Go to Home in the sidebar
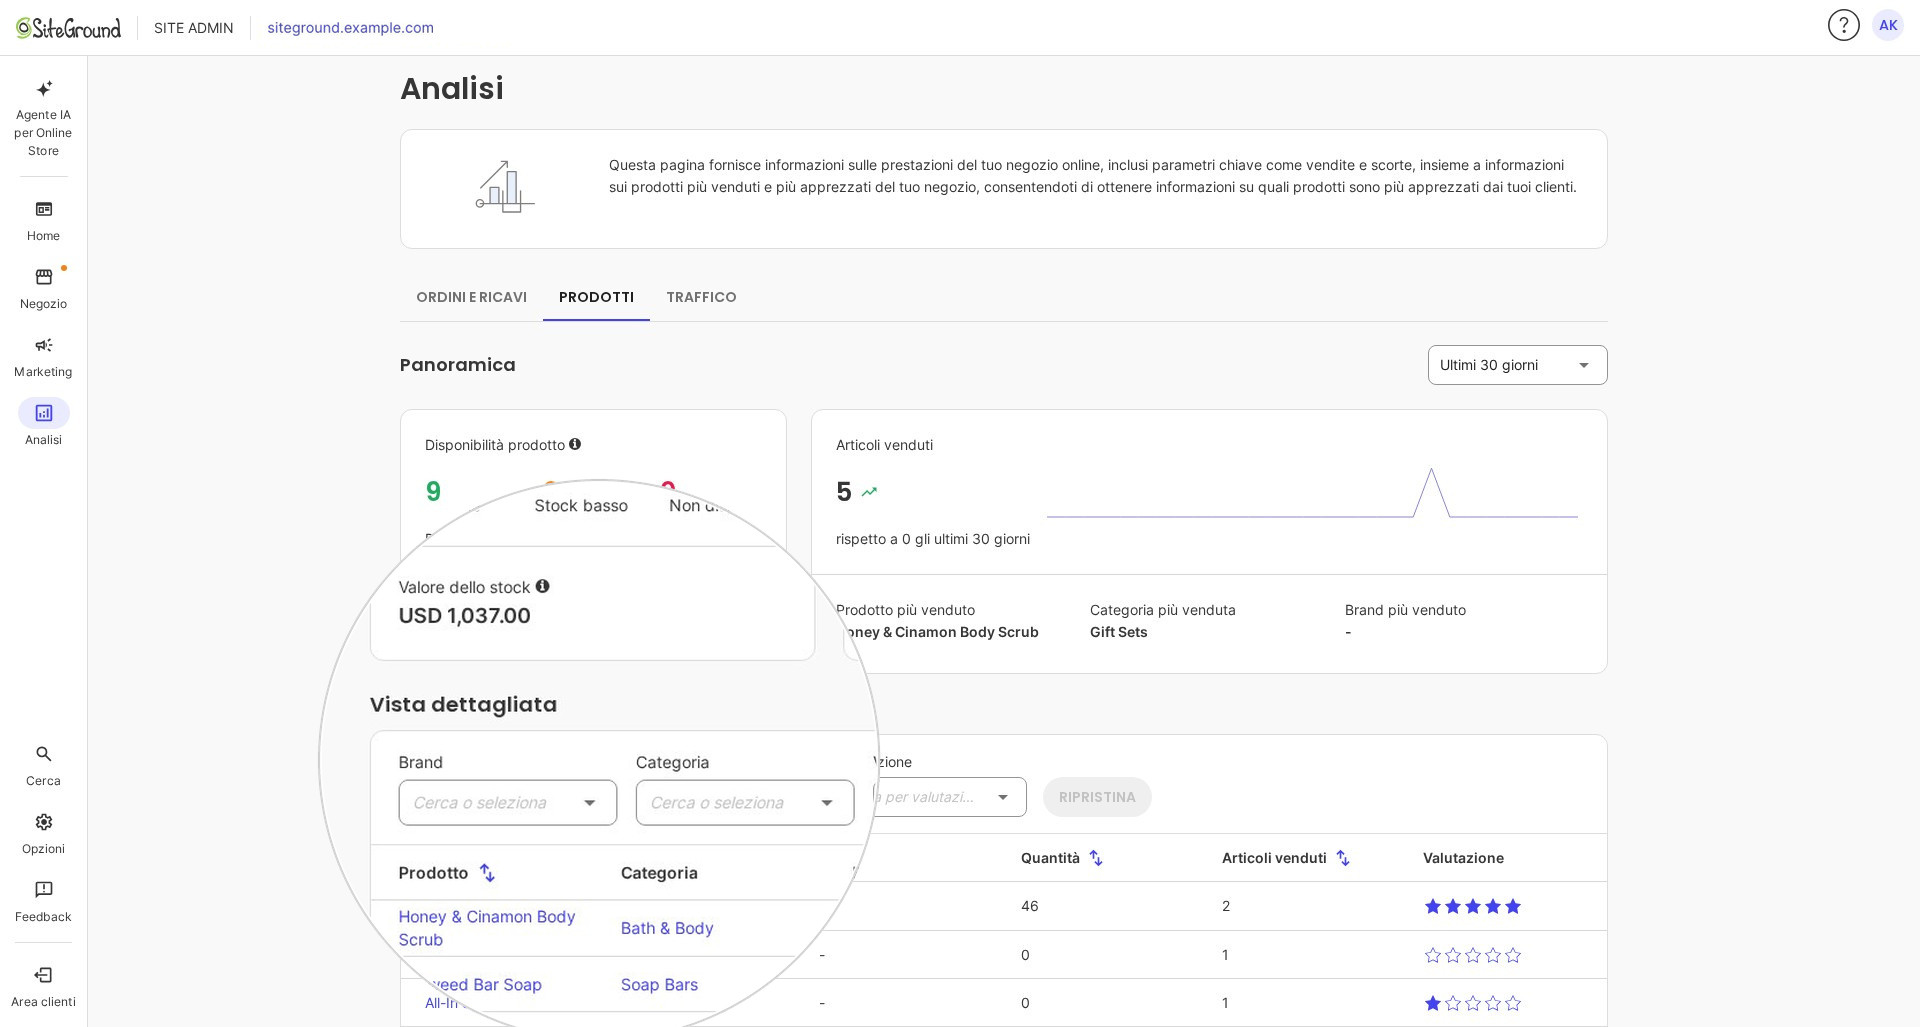The image size is (1920, 1027). click(43, 221)
